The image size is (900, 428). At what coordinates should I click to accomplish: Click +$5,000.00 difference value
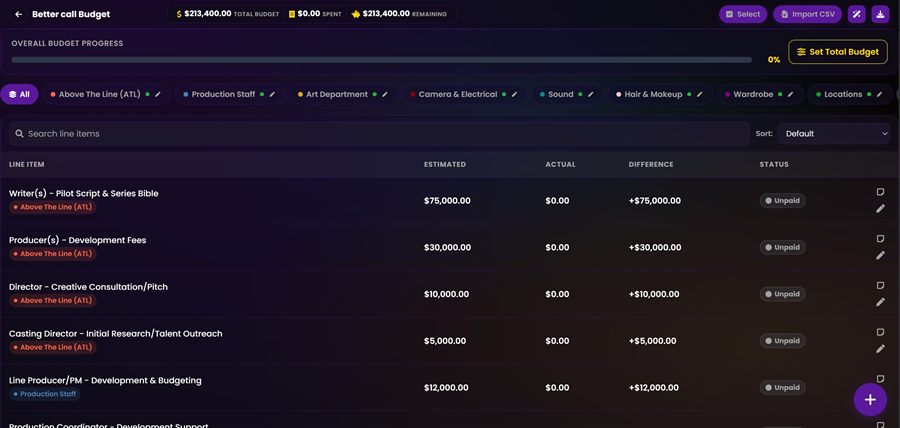point(652,341)
